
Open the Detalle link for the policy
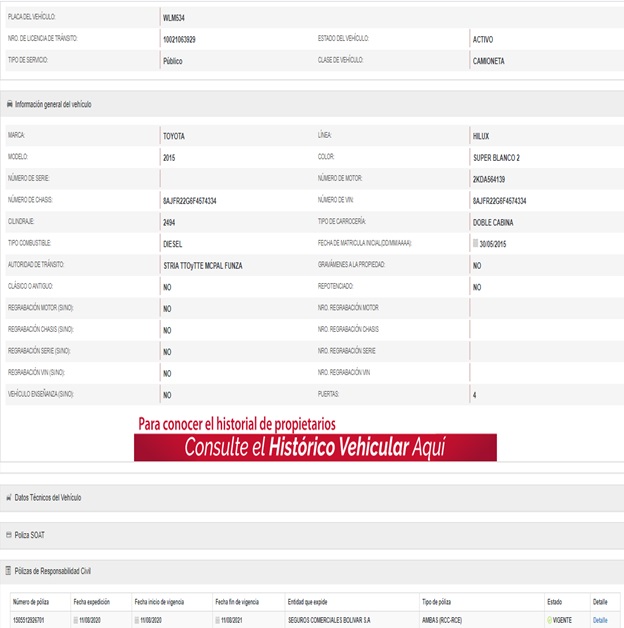click(x=600, y=620)
